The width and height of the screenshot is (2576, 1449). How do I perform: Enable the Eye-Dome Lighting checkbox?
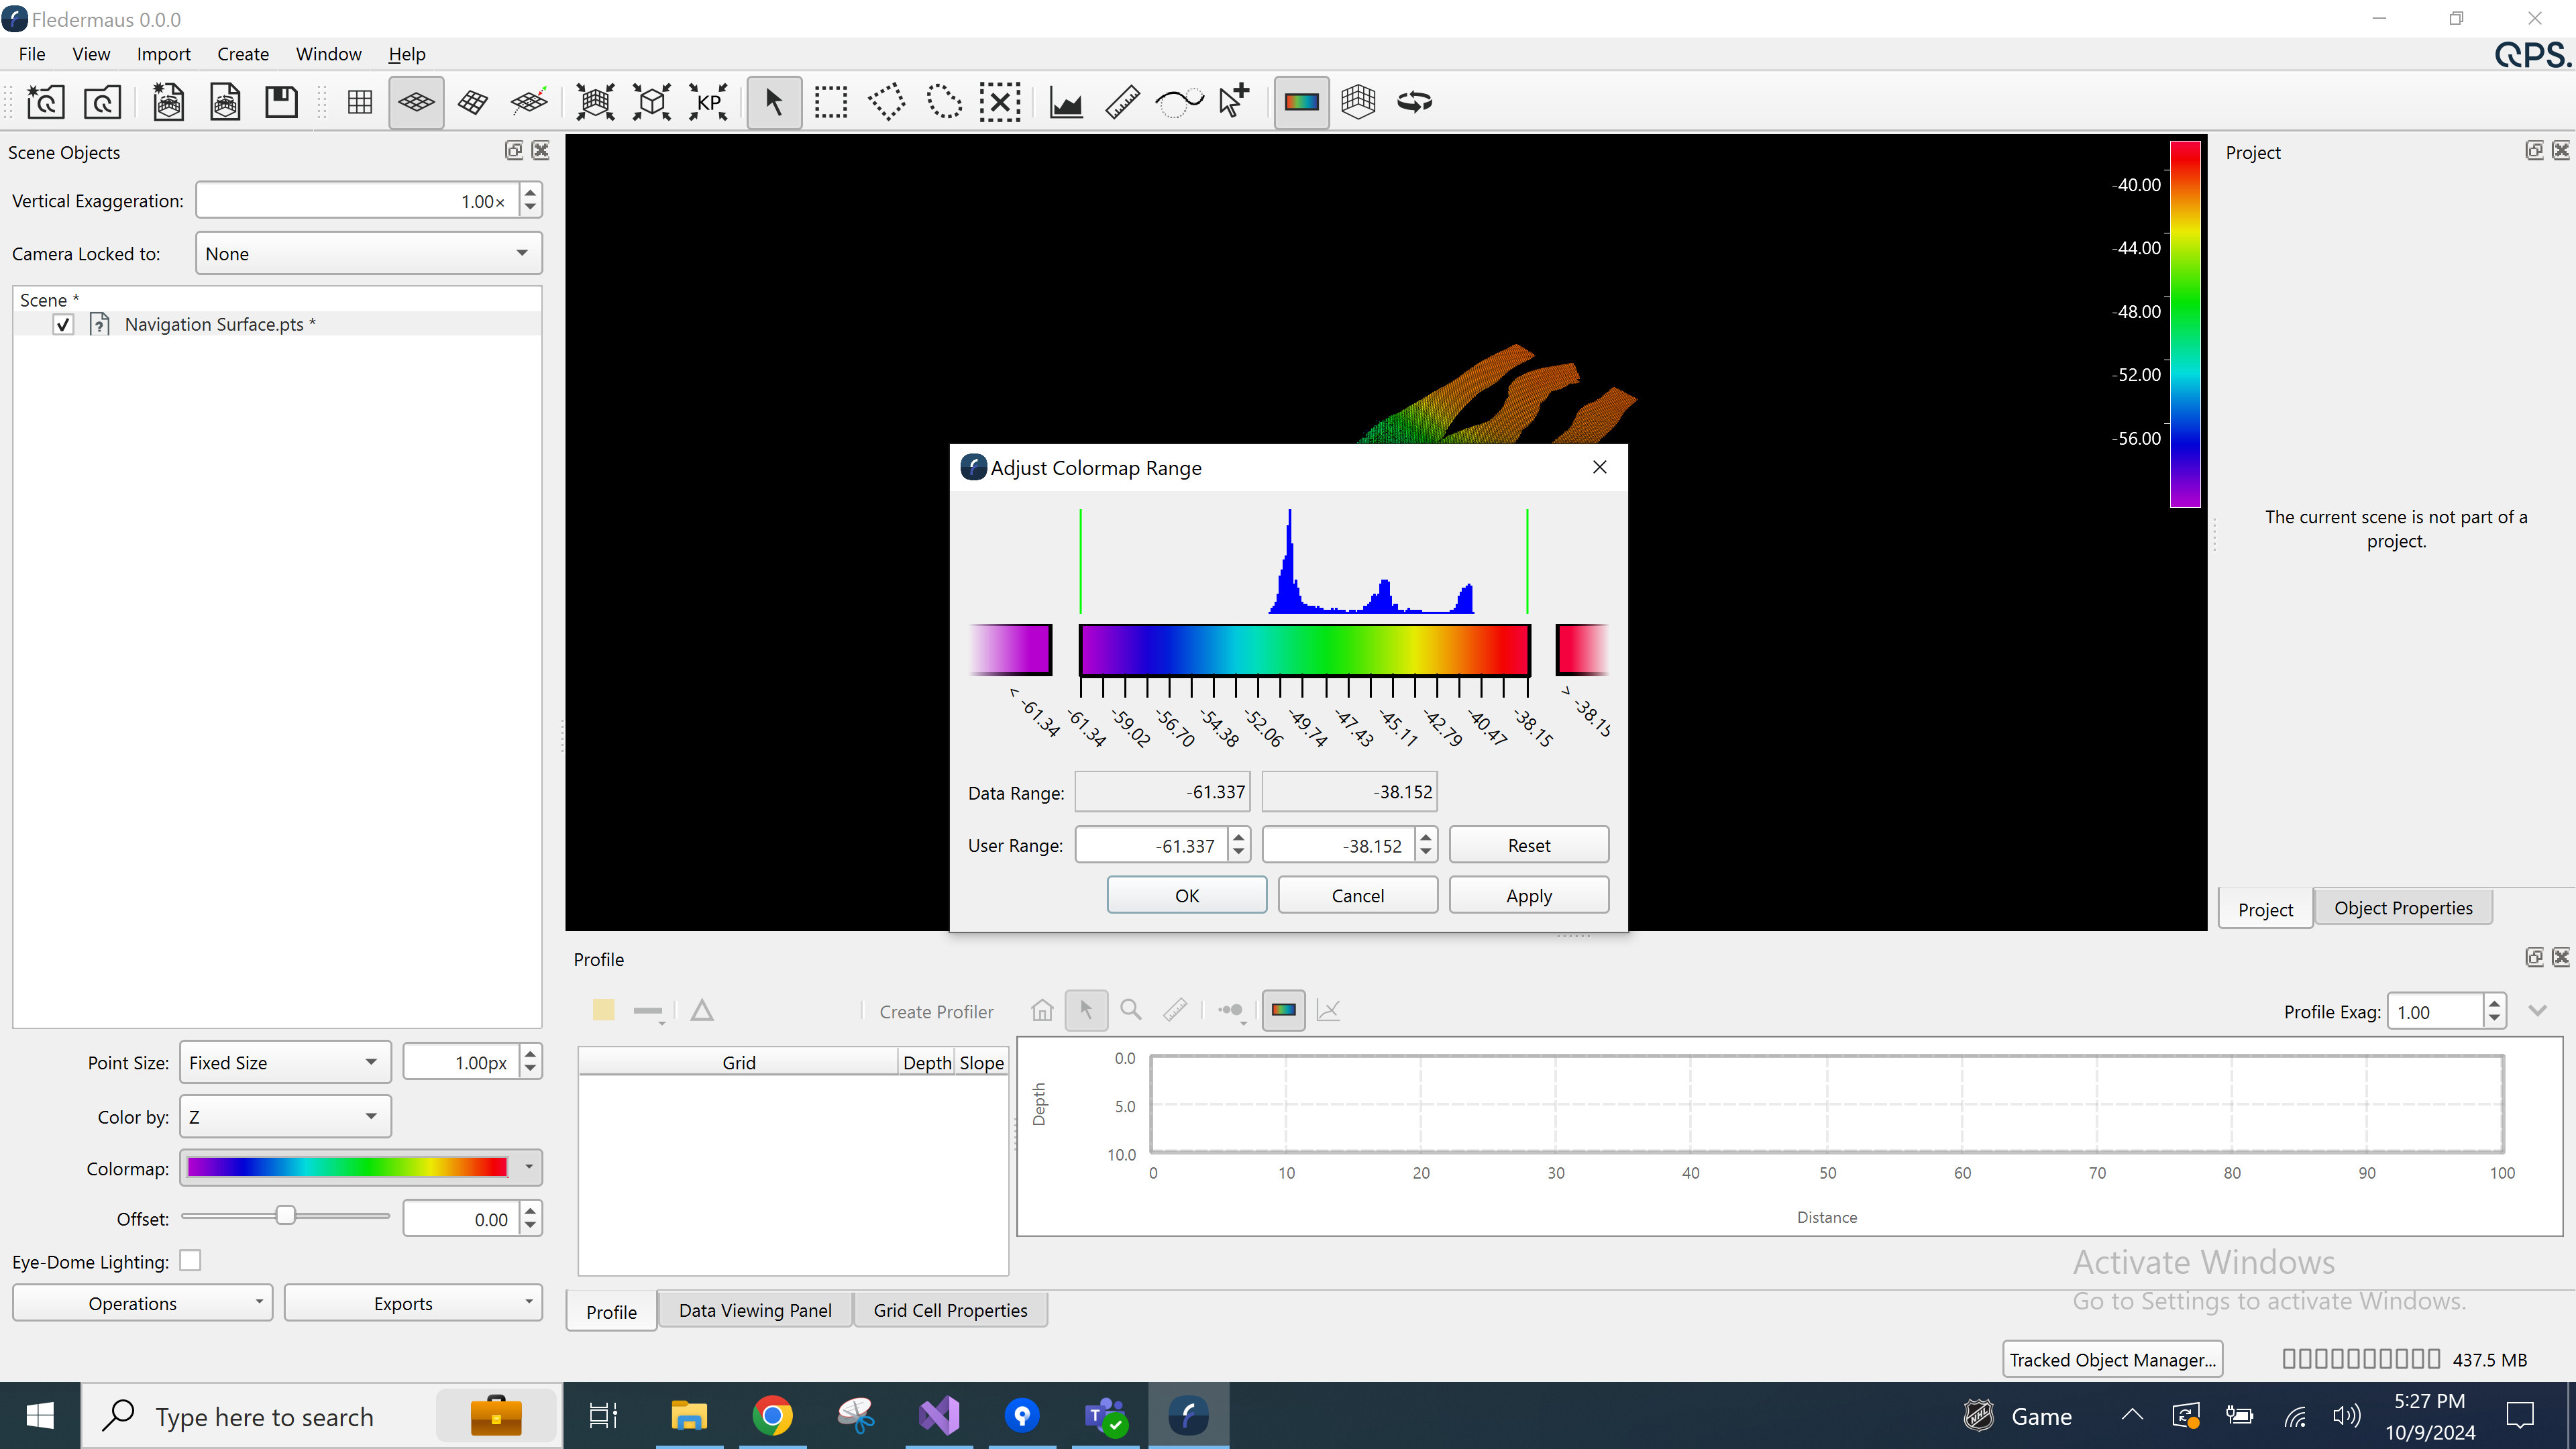click(190, 1261)
